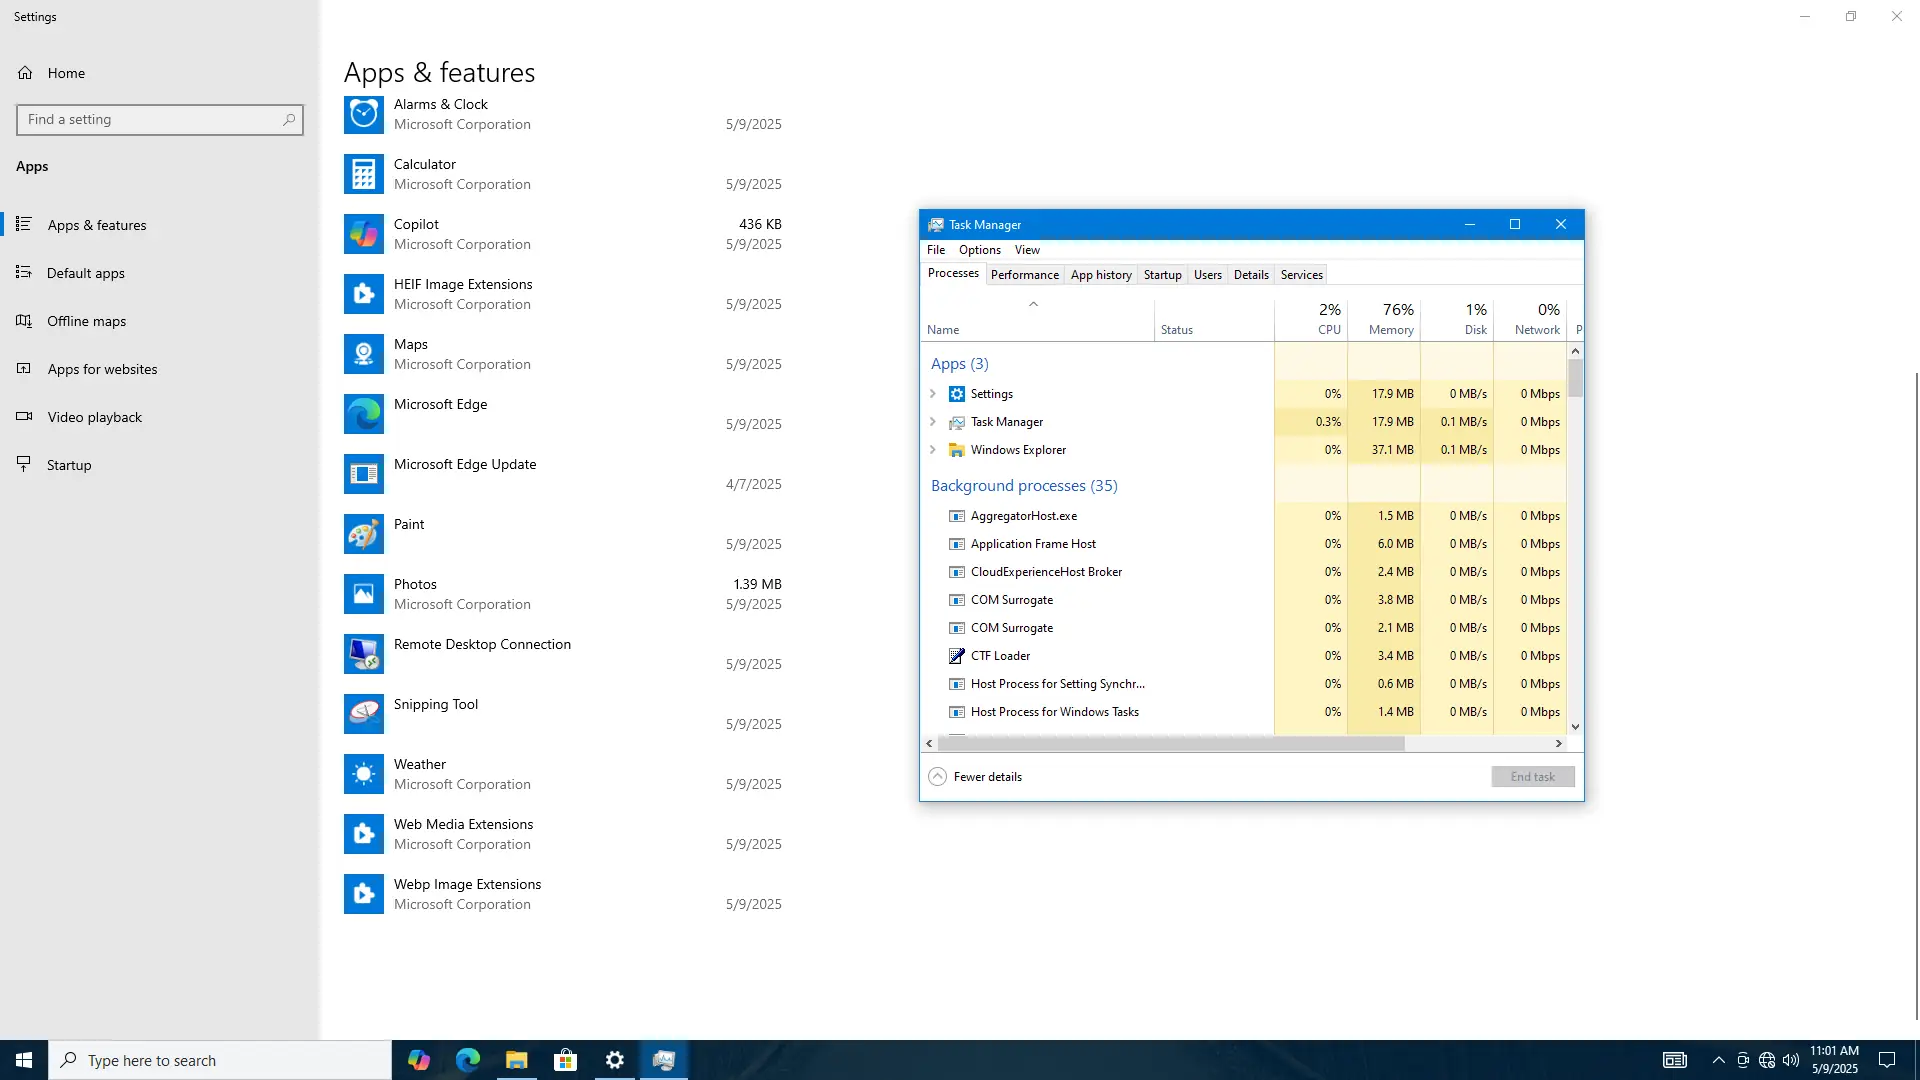1920x1080 pixels.
Task: Open the Startup tab in Task Manager
Action: (x=1162, y=275)
